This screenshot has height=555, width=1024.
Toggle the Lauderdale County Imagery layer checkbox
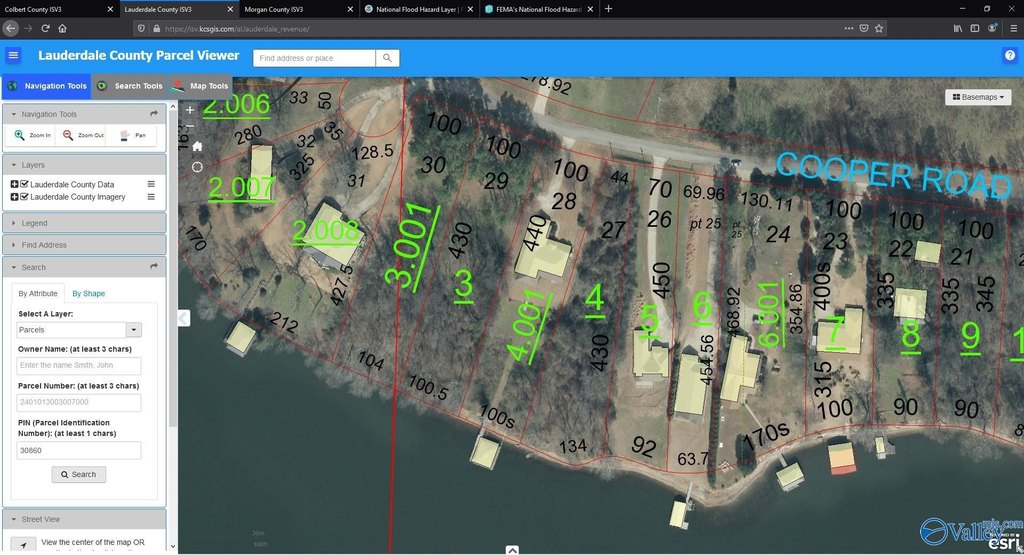pos(25,197)
